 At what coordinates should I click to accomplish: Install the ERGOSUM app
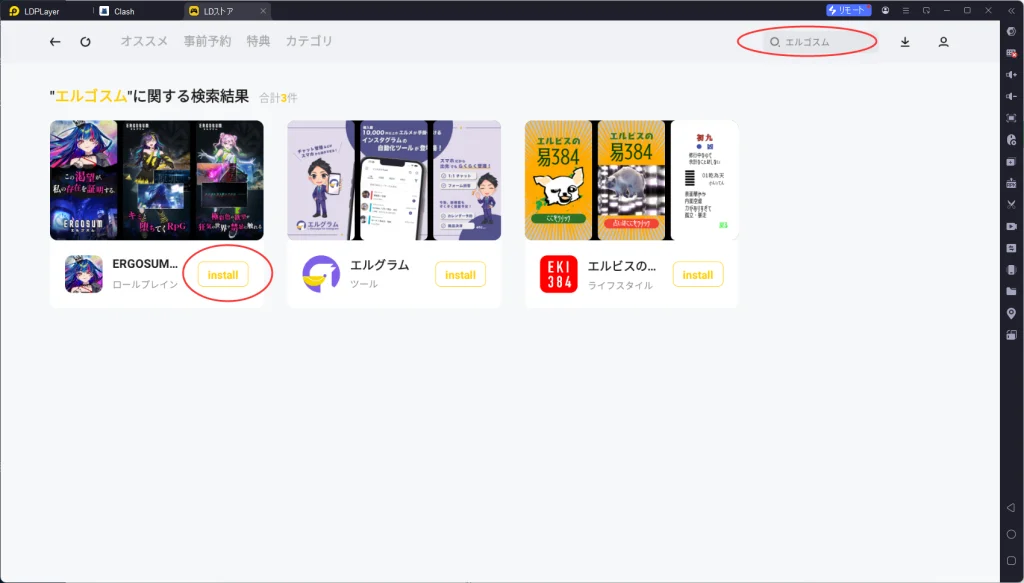pos(223,275)
